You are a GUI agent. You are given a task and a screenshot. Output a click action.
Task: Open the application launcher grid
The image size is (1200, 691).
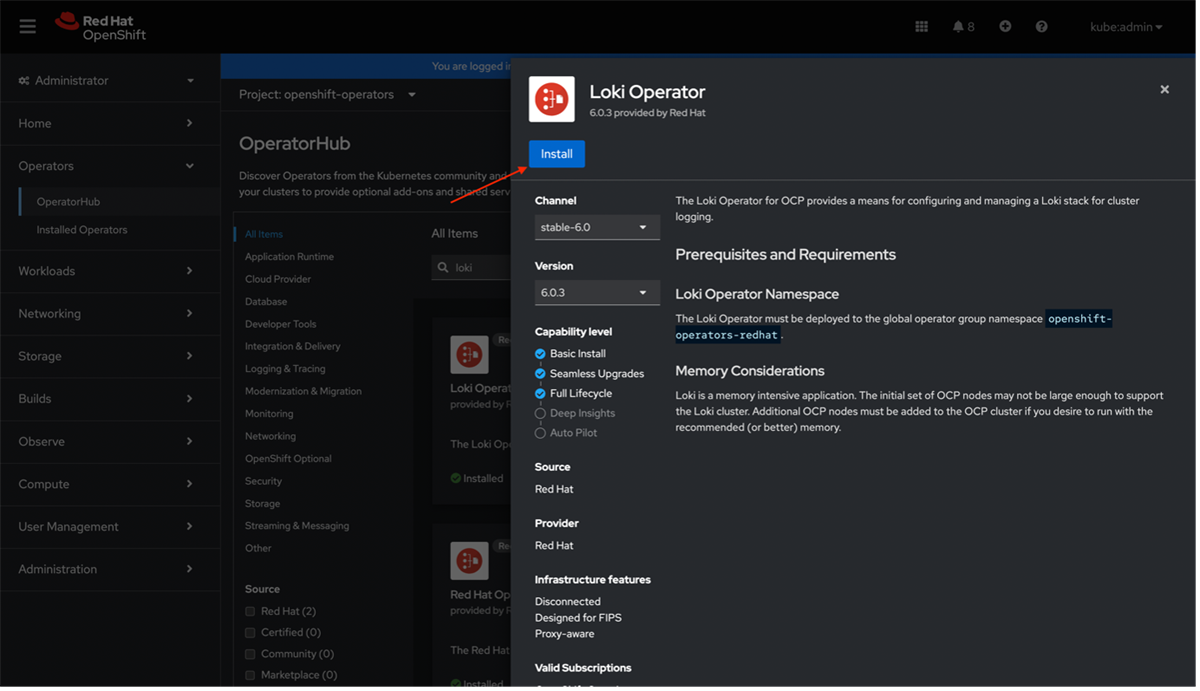click(x=922, y=27)
